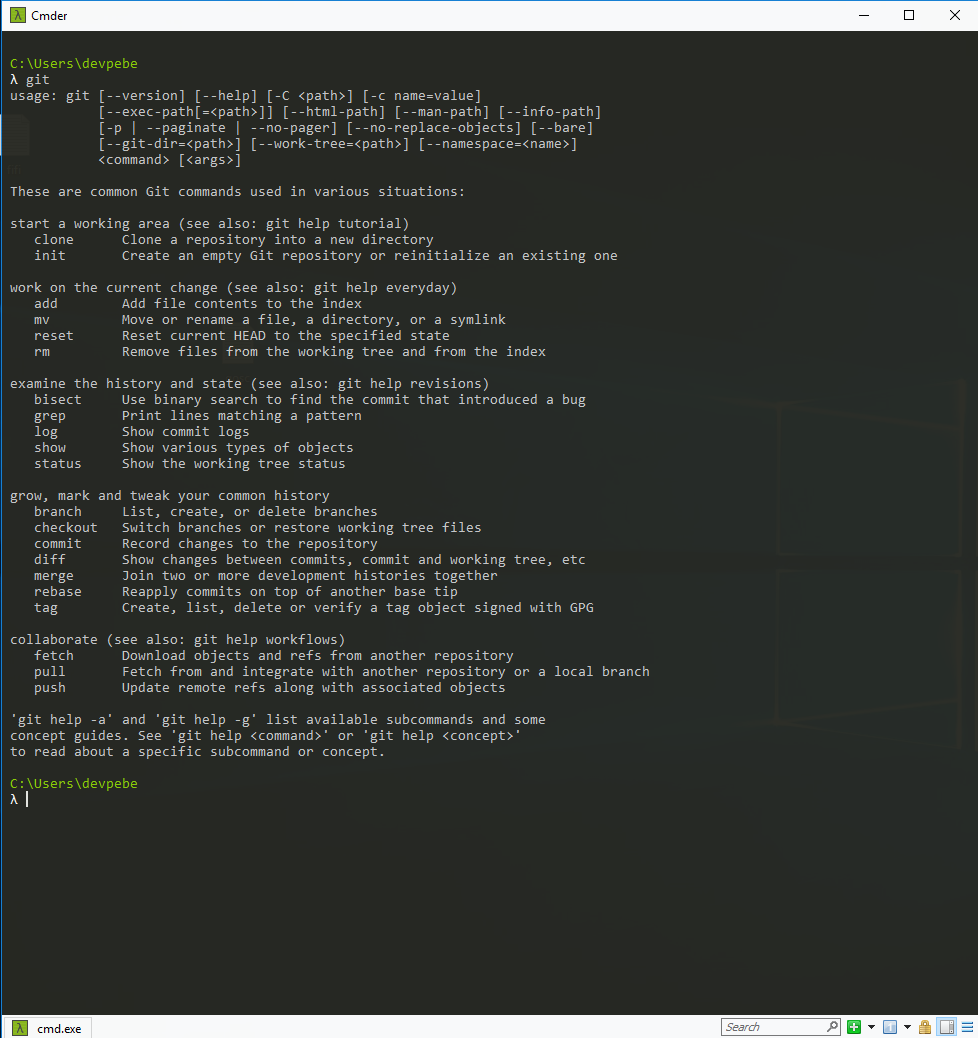978x1038 pixels.
Task: Click the Cmder title in the window bar
Action: [x=48, y=15]
